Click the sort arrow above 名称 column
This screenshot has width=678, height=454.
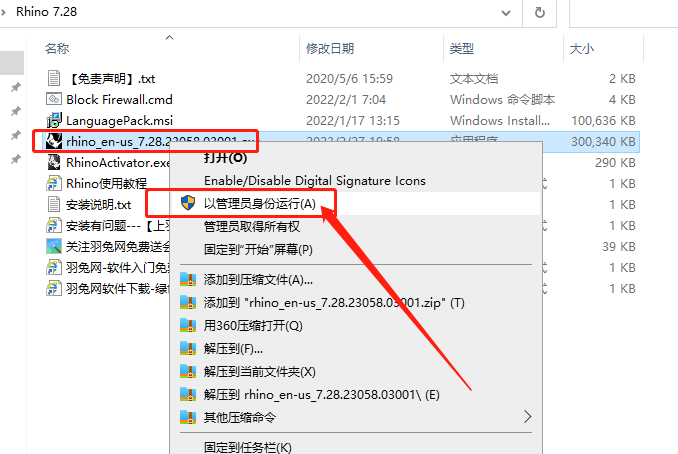170,38
